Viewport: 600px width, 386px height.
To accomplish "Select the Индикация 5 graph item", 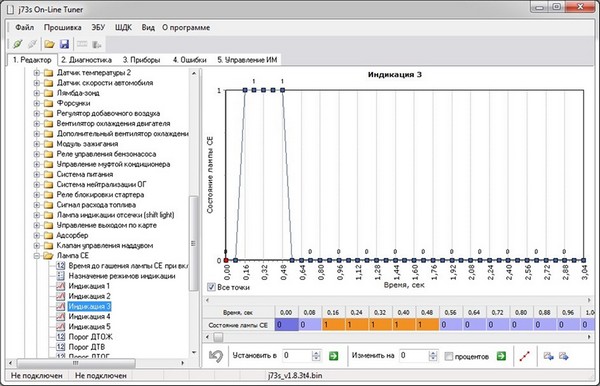I will 89,327.
